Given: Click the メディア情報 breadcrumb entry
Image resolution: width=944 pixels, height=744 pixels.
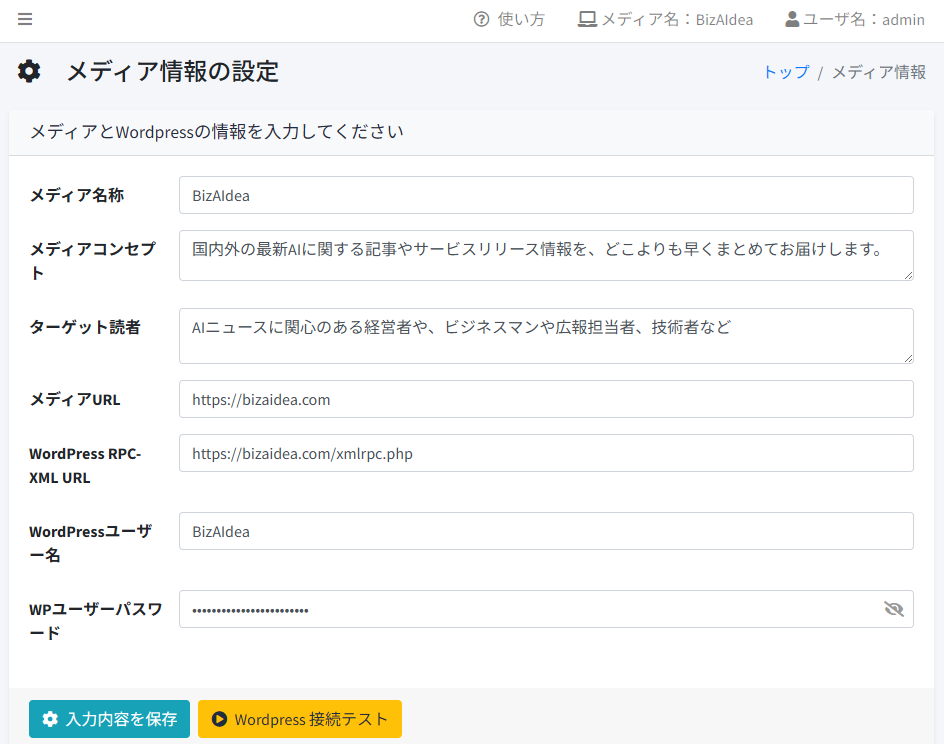Looking at the screenshot, I should pos(877,71).
